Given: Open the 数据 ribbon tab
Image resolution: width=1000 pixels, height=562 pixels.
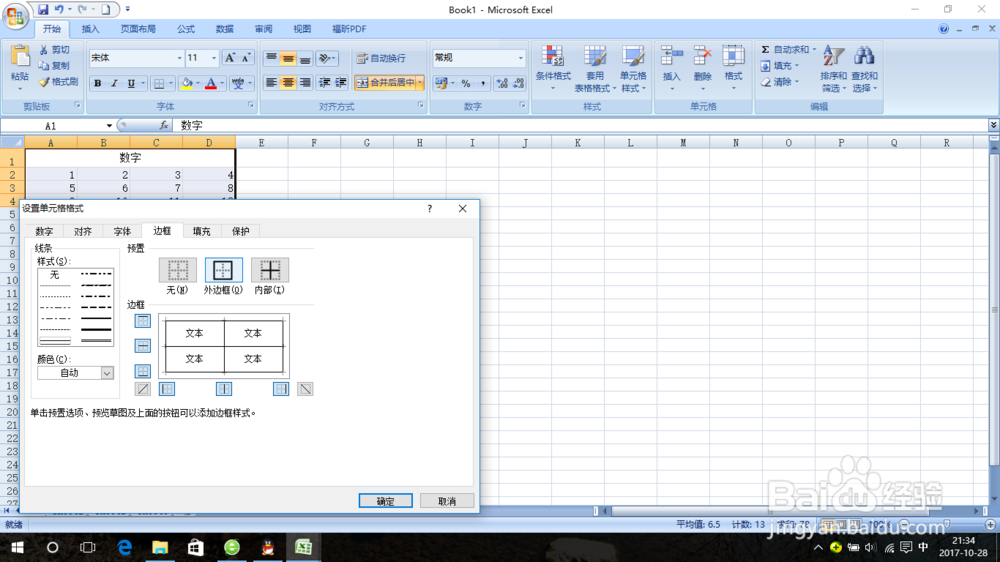Looking at the screenshot, I should (224, 29).
